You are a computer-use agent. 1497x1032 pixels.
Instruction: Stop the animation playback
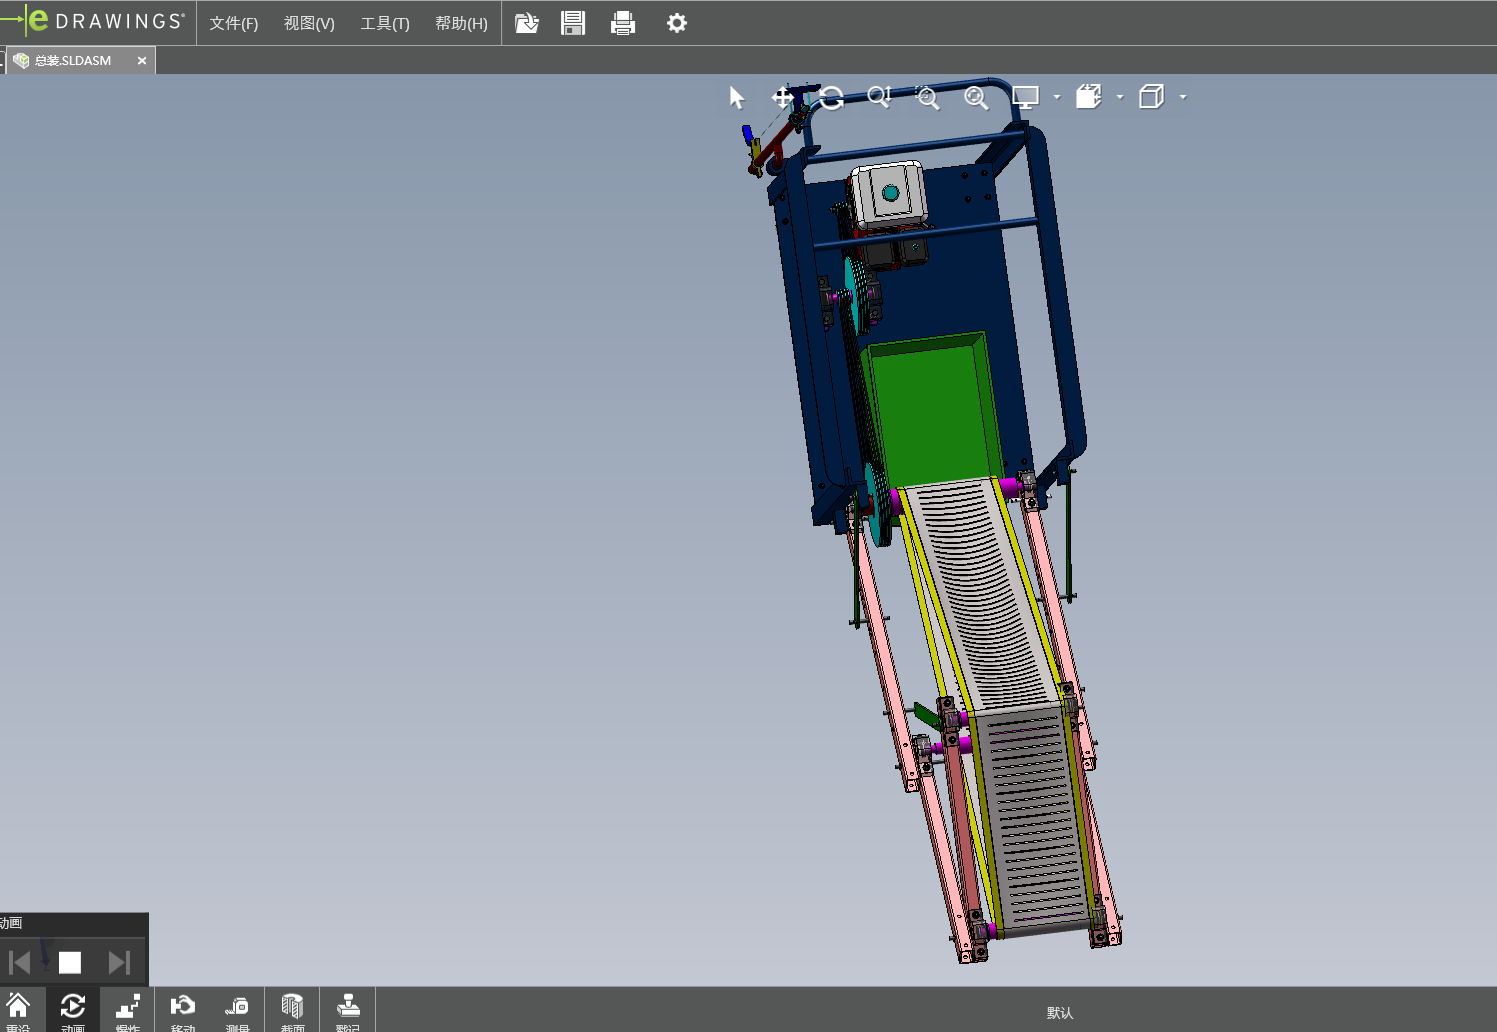(x=70, y=962)
